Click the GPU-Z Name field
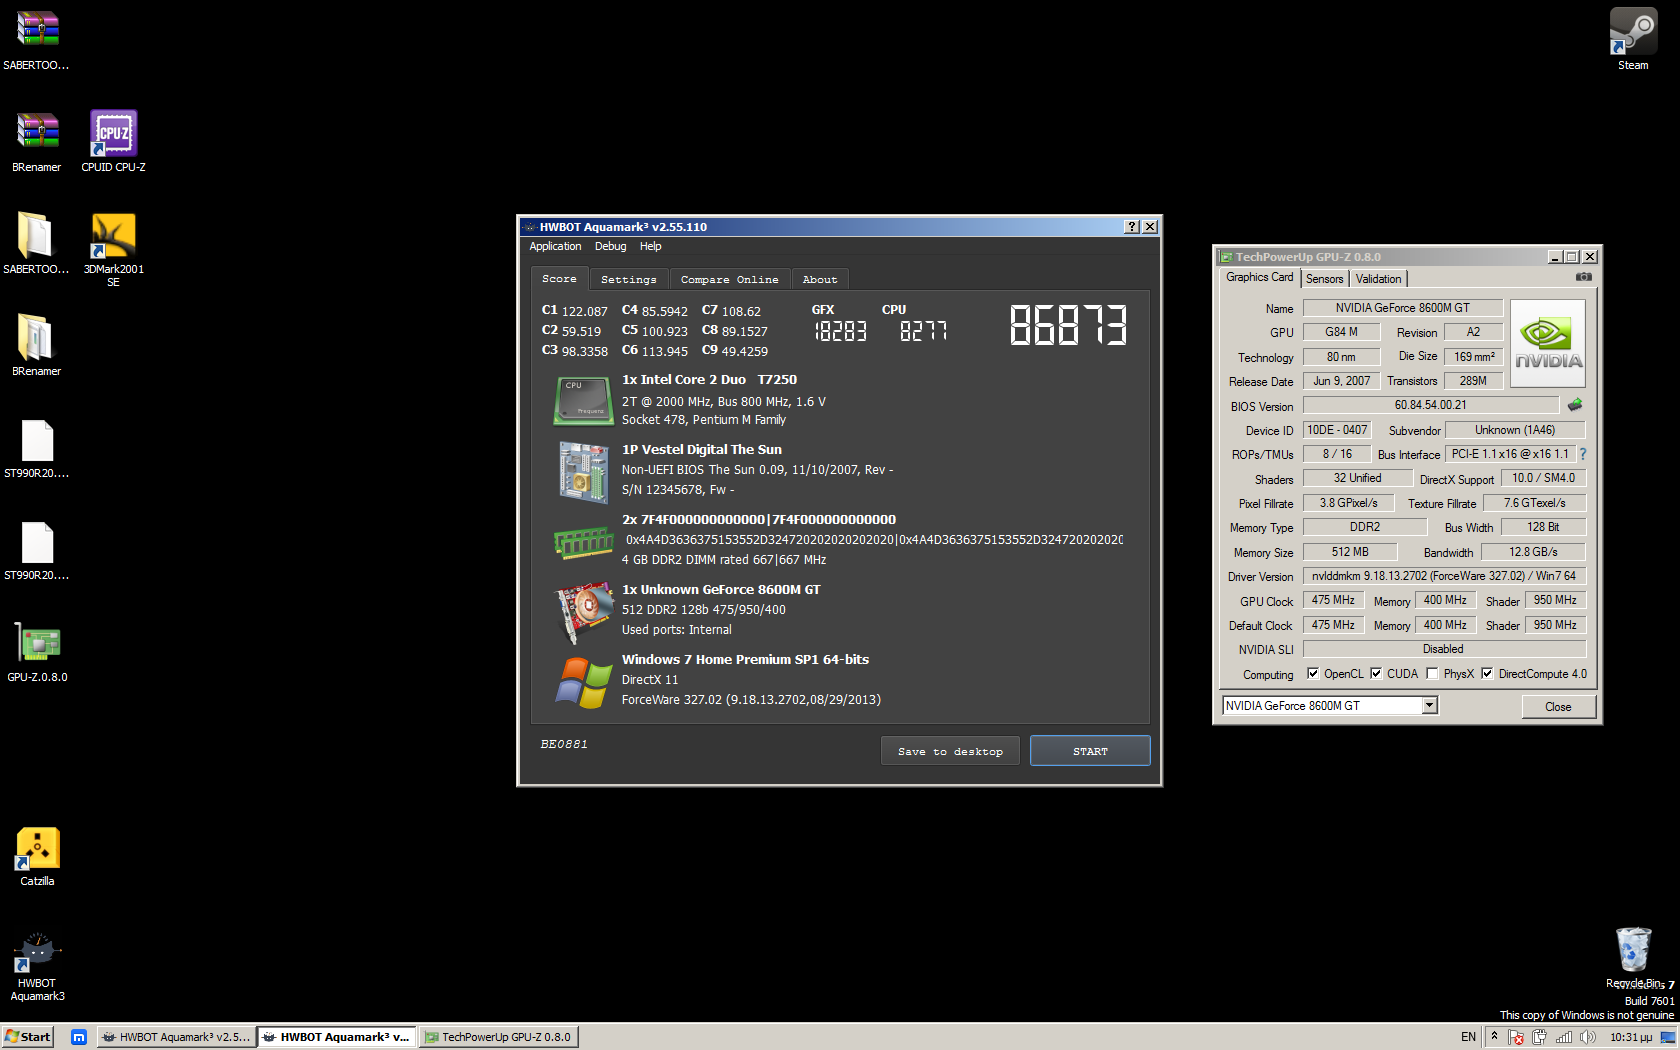 coord(1402,308)
